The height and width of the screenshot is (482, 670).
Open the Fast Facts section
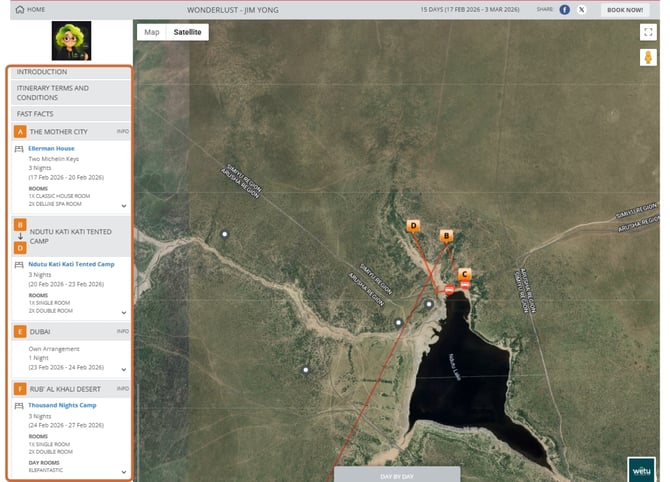click(71, 114)
